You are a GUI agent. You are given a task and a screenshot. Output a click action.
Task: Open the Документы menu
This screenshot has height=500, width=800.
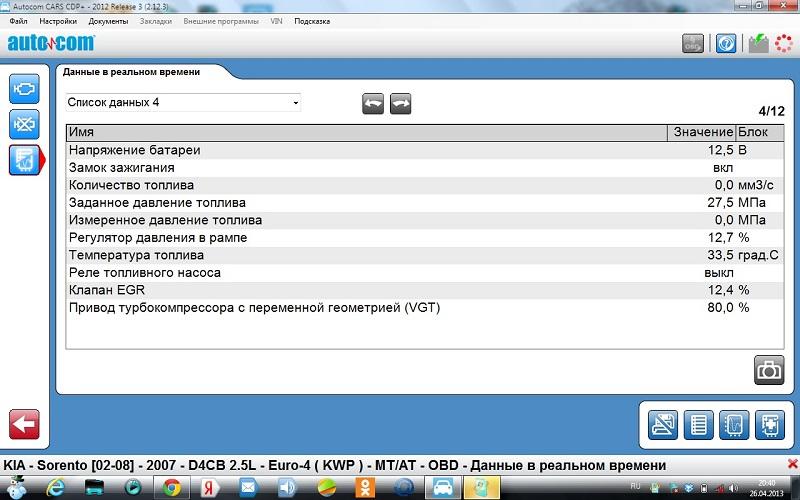point(108,21)
